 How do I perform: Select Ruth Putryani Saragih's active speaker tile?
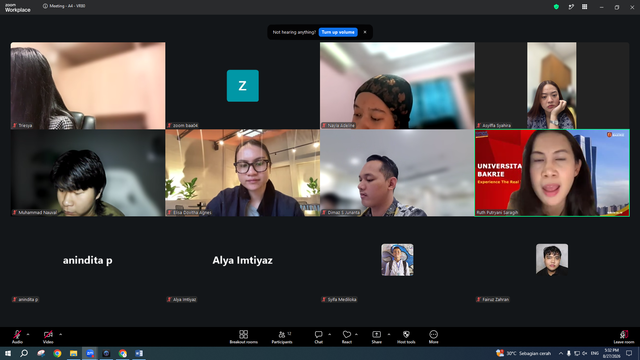(552, 173)
